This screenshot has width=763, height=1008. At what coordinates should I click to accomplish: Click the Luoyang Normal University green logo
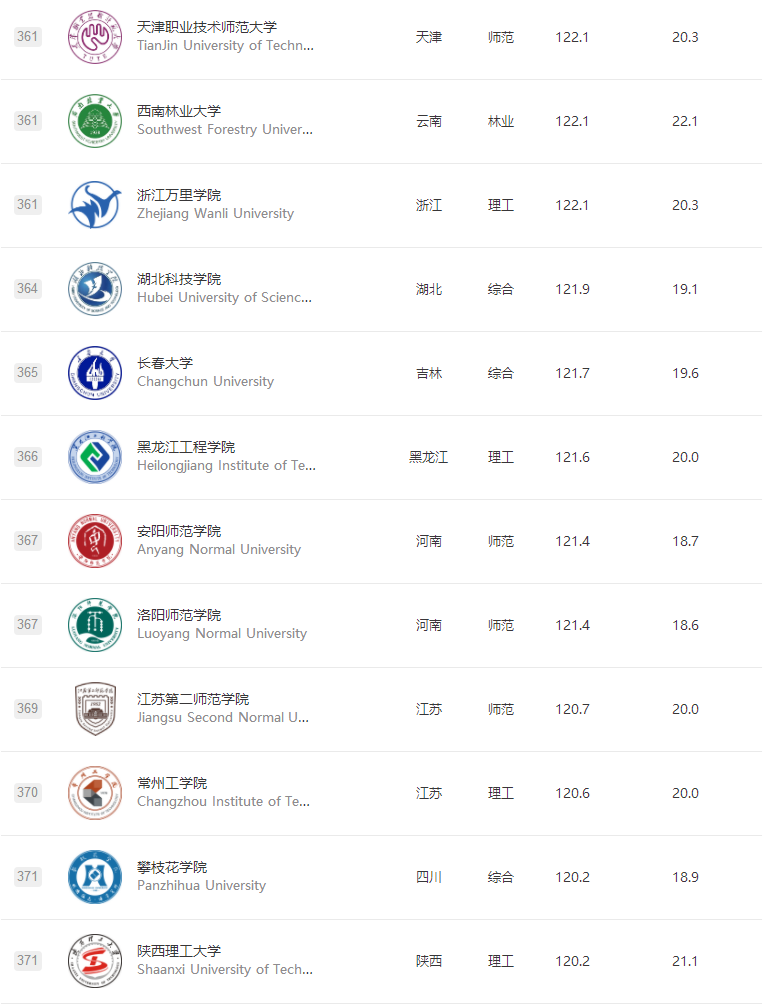94,625
